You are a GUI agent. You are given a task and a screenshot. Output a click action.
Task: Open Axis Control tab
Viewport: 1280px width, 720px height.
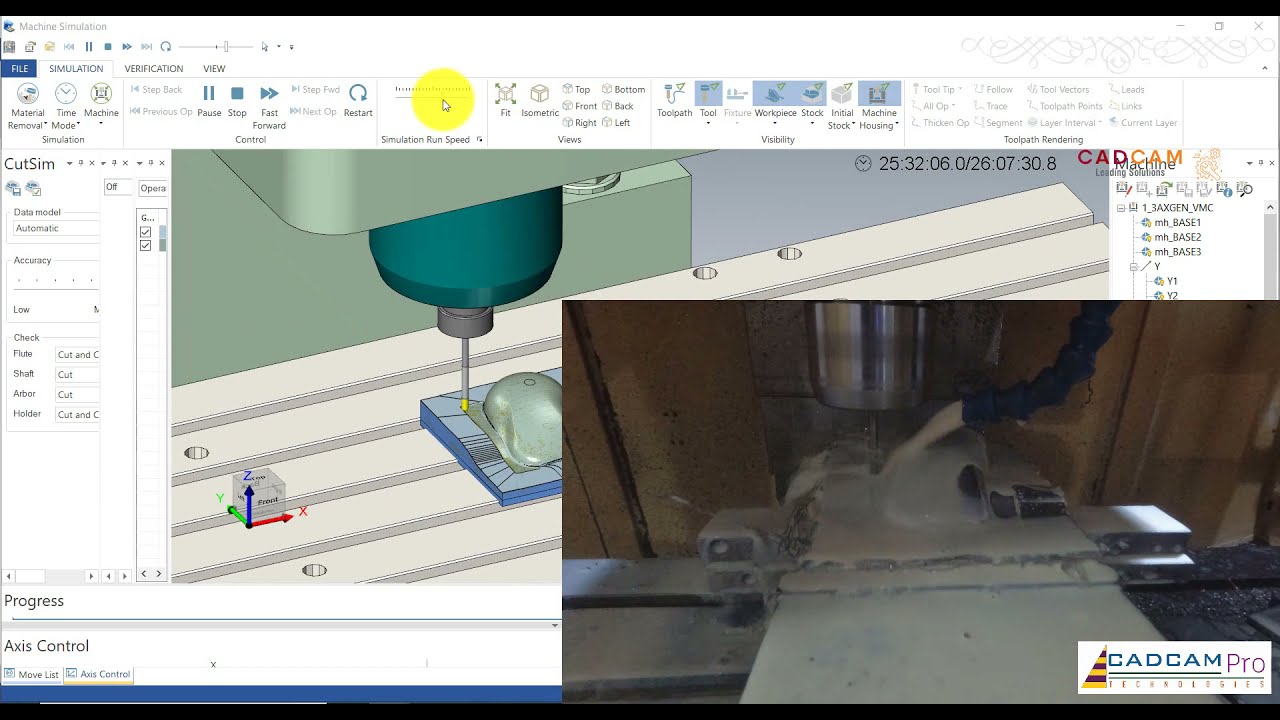(98, 674)
